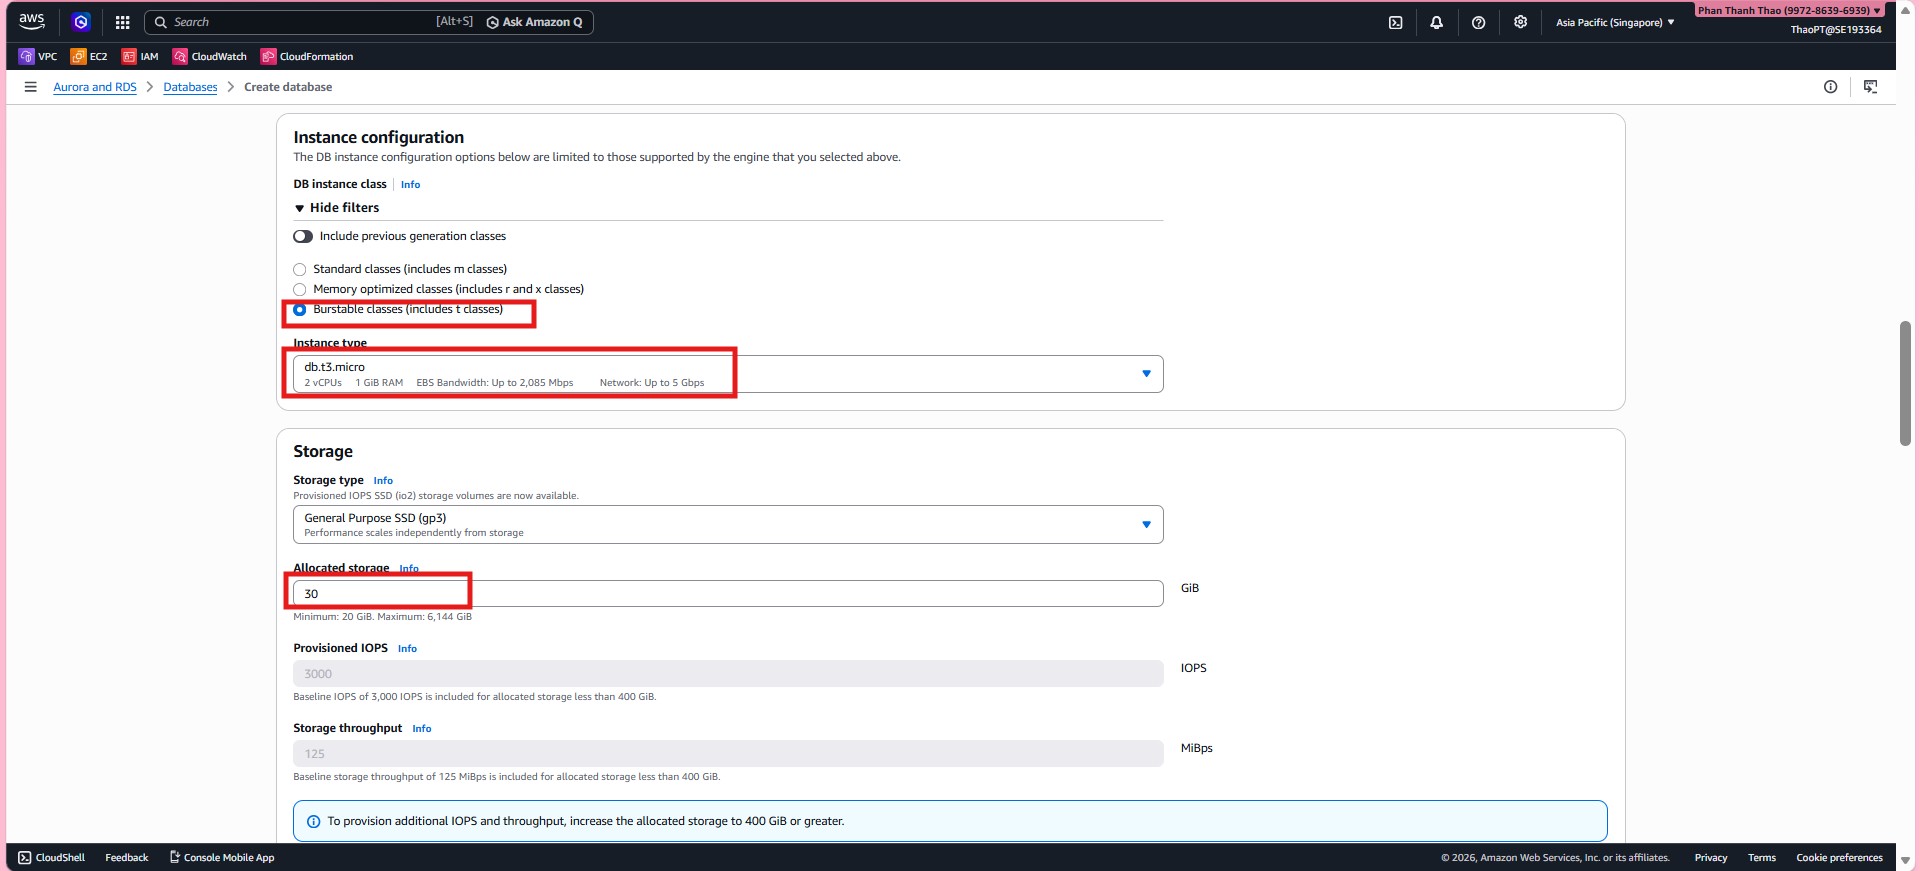Open Info link for Storage throughput
1919x871 pixels.
tap(422, 729)
